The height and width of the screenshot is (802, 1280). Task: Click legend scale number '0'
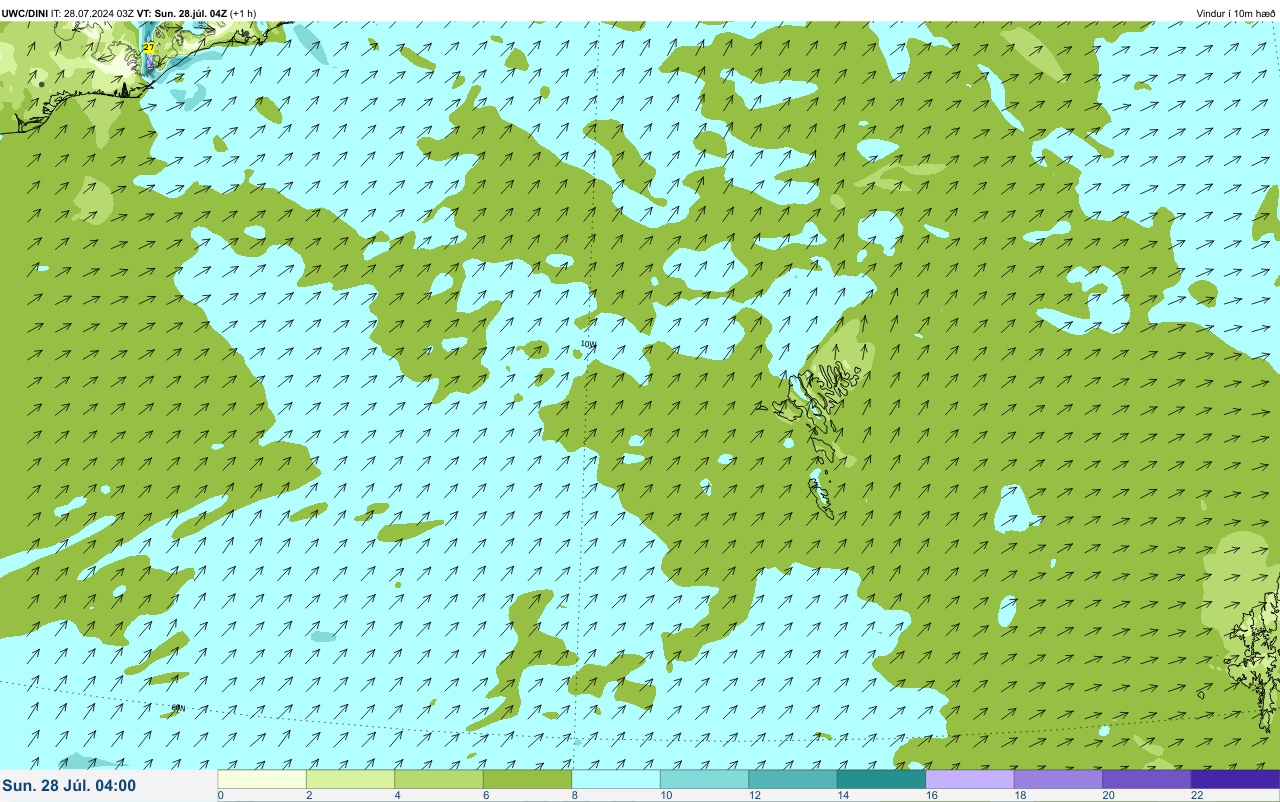click(x=220, y=795)
